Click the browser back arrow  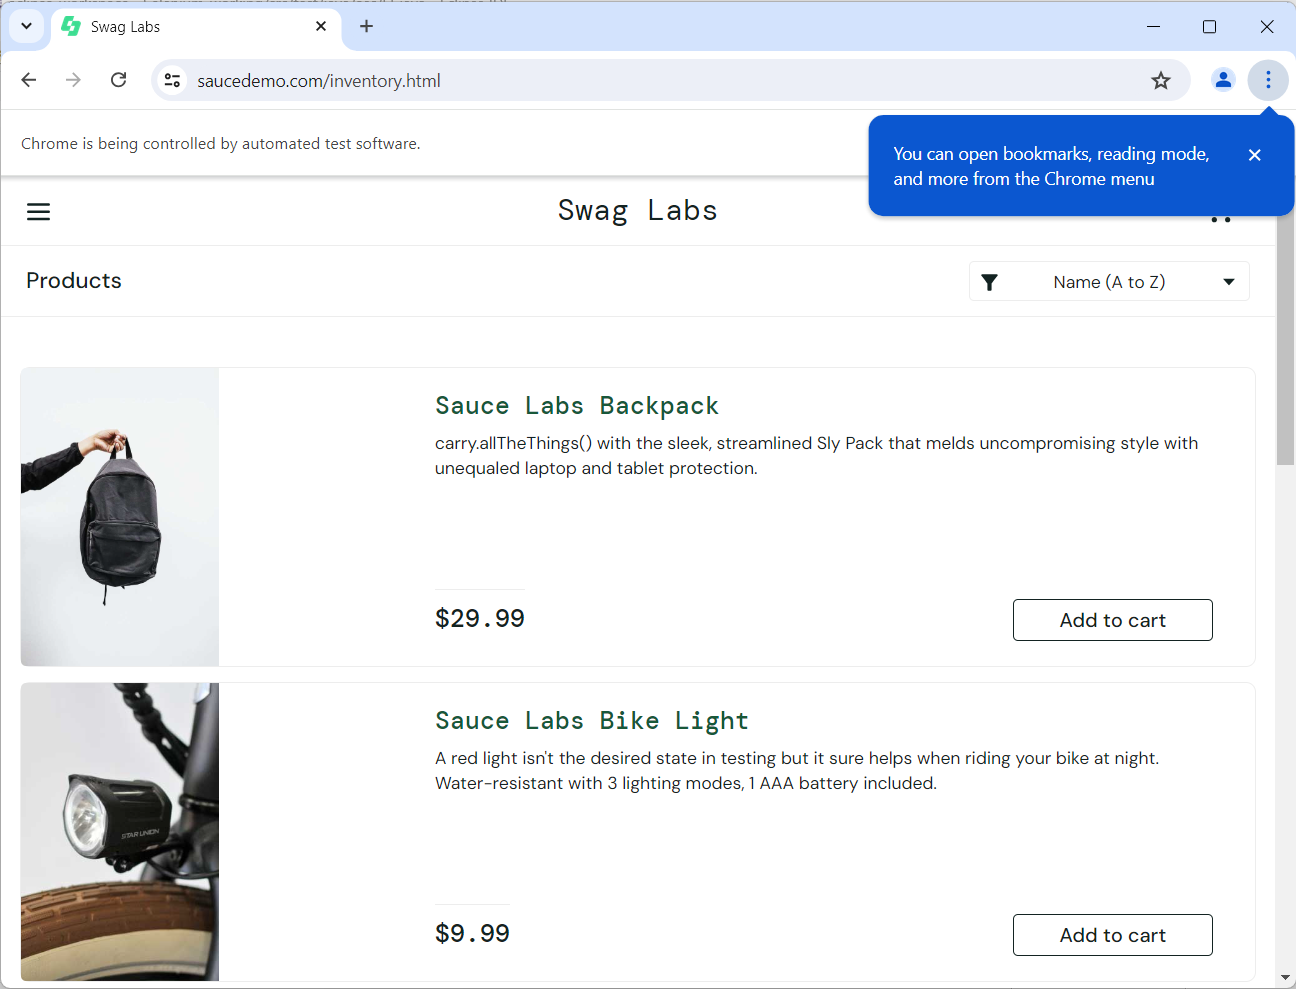(29, 80)
